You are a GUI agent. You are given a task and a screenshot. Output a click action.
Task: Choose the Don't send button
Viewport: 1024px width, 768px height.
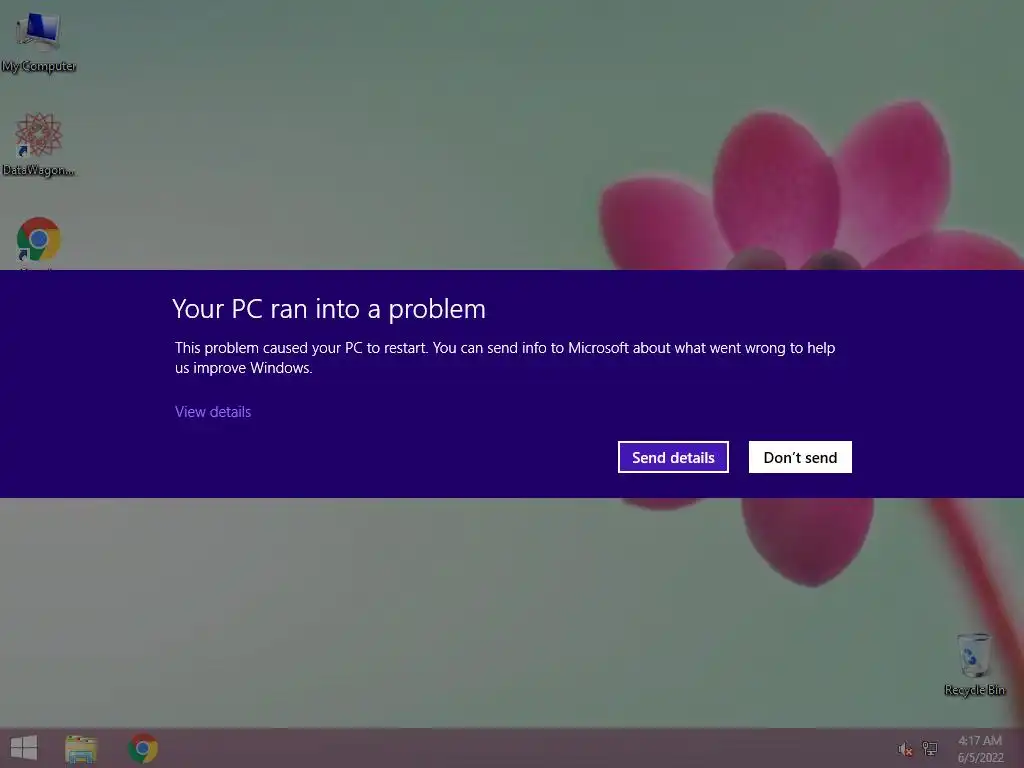pos(800,457)
